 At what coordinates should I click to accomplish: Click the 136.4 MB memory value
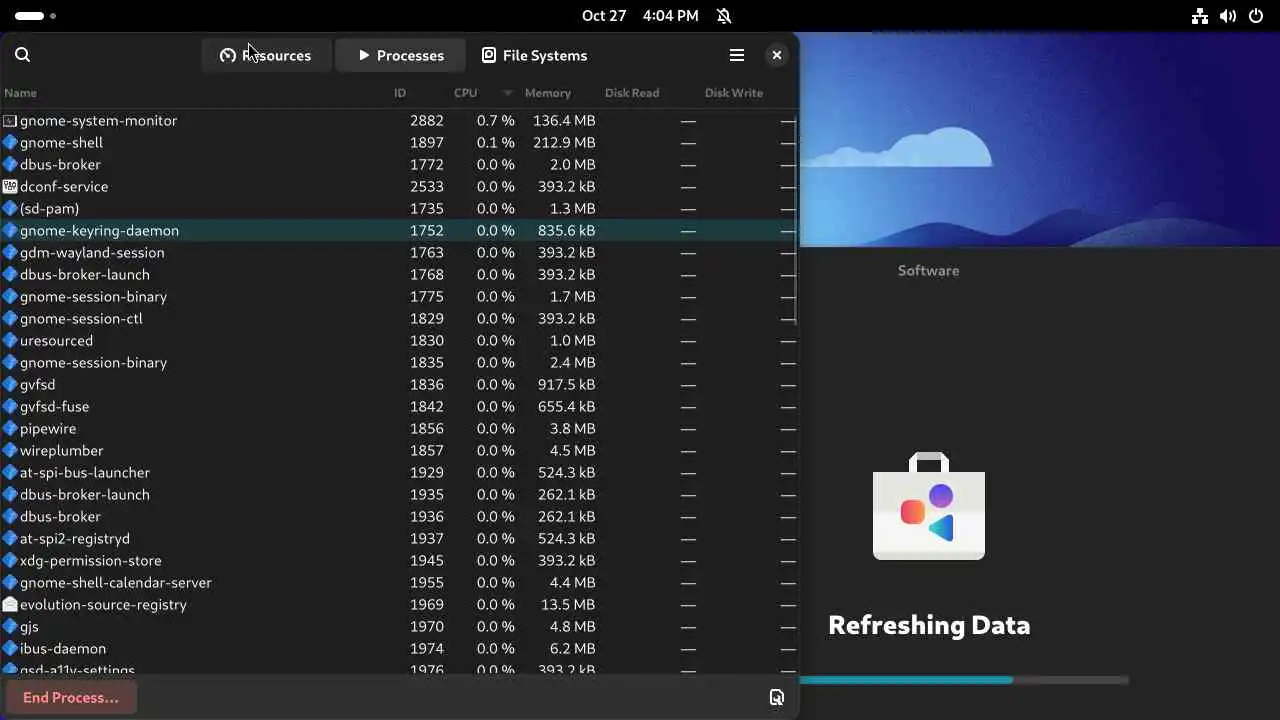point(564,120)
